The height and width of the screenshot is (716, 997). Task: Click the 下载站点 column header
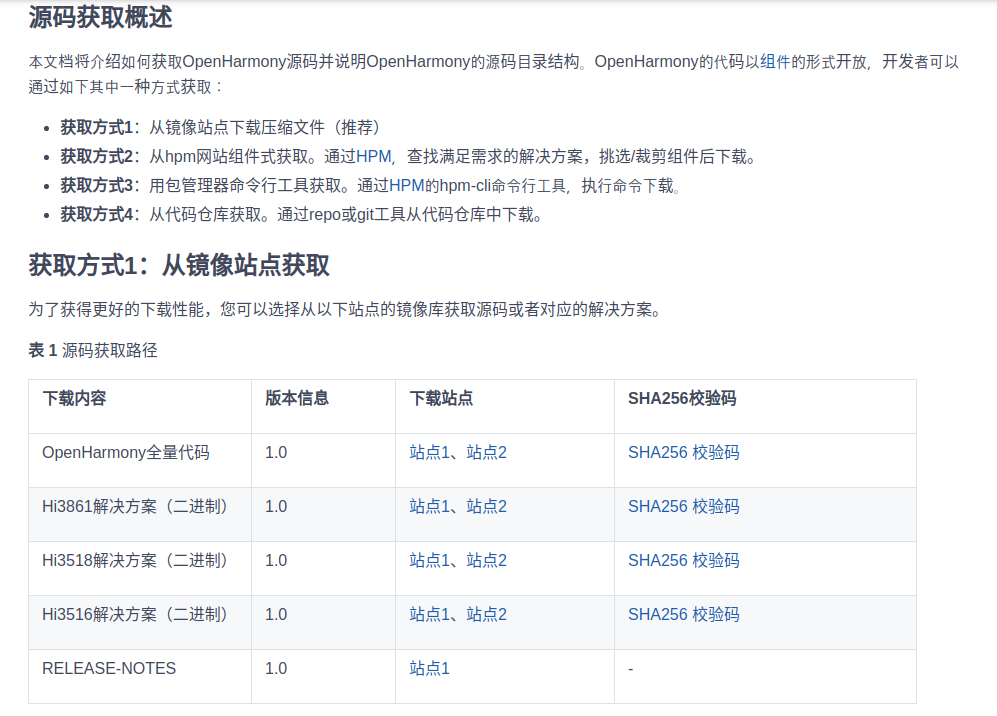pos(441,398)
